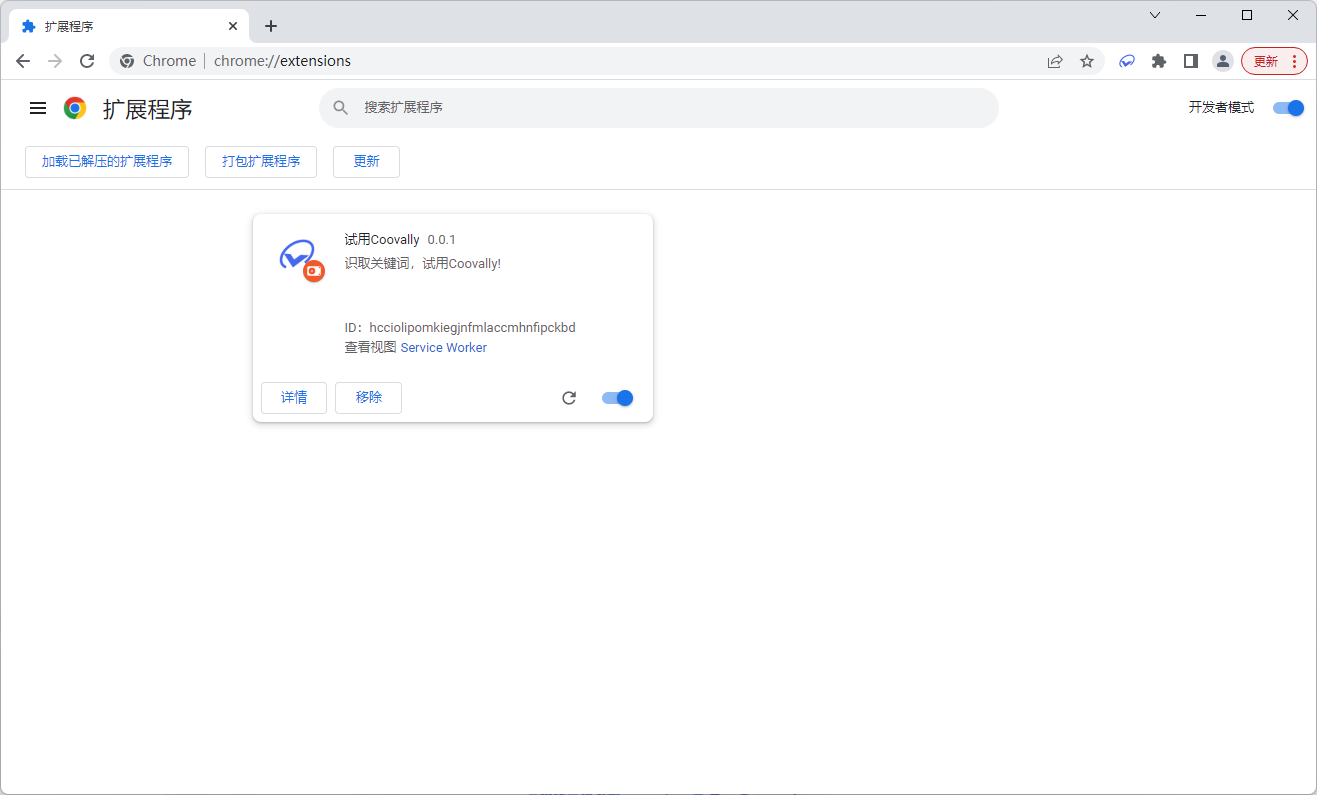Focus the 搜索扩展程序 search field
Screen dimensions: 1317x795
(659, 107)
